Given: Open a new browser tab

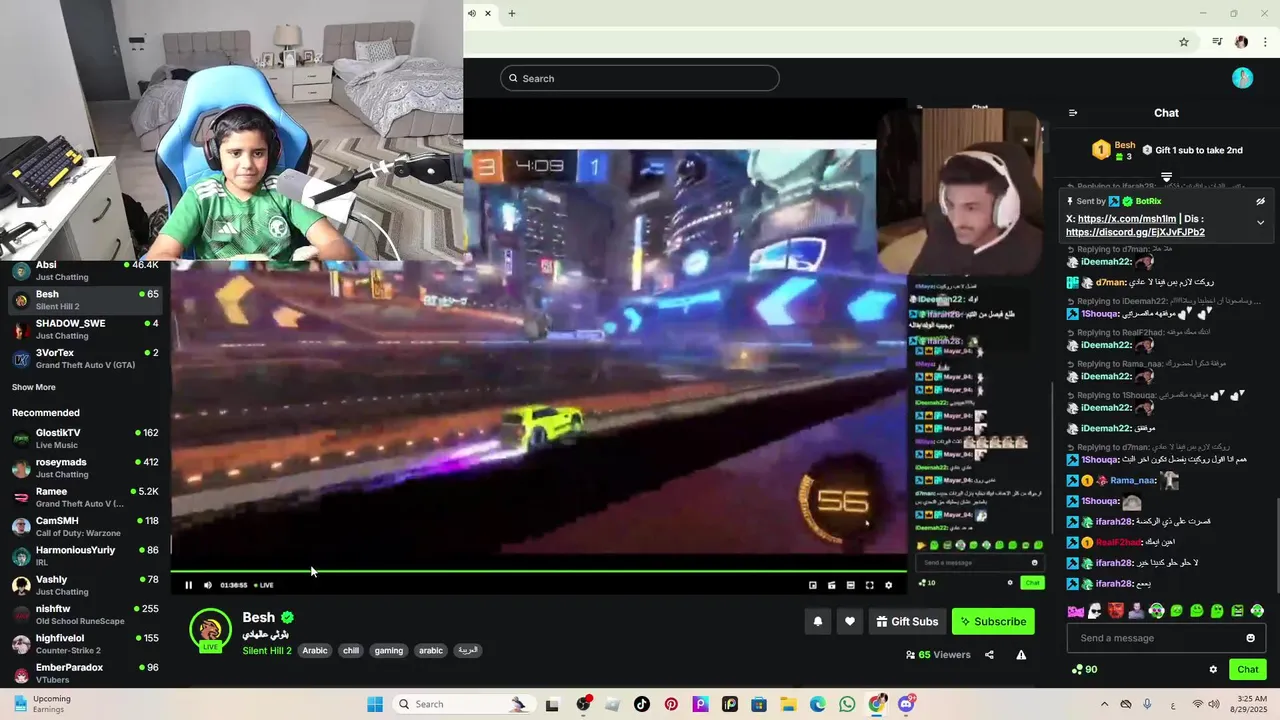Looking at the screenshot, I should (512, 13).
